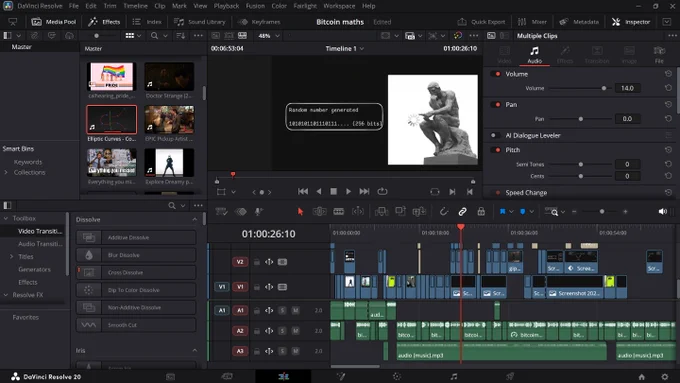The image size is (680, 383).
Task: Click the timeline speaker volume icon
Action: click(663, 212)
